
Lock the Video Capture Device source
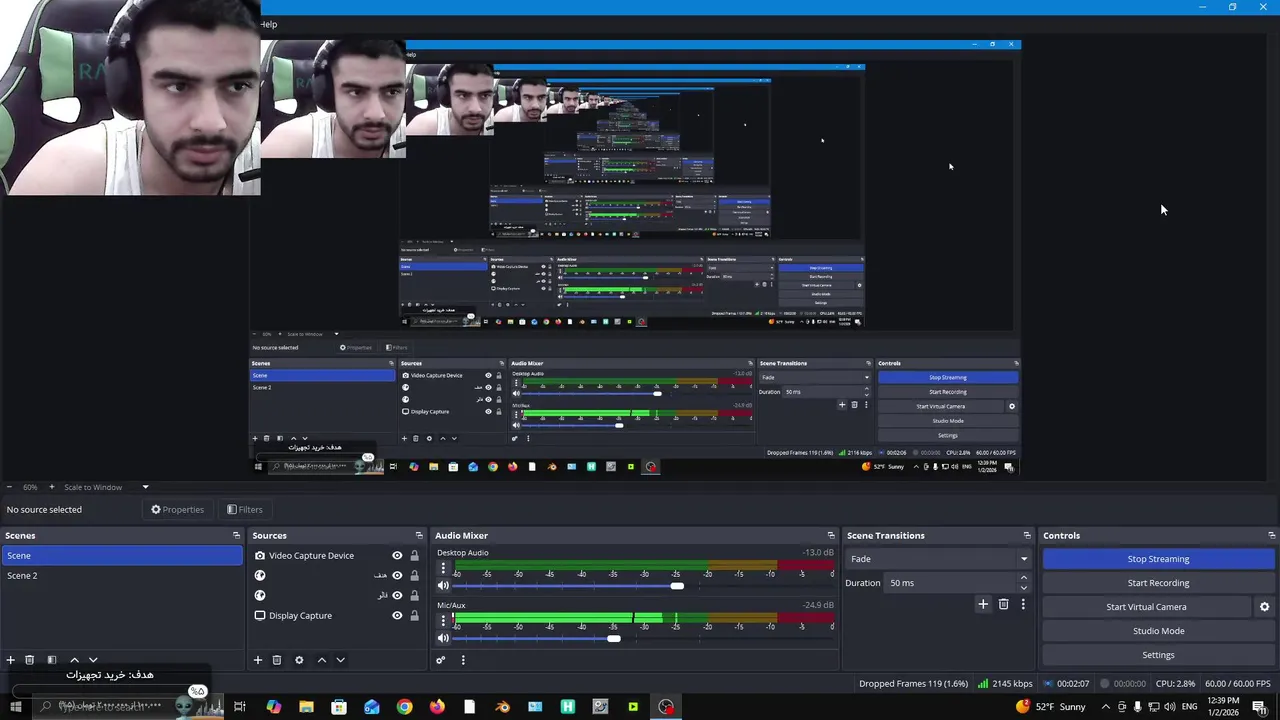[414, 556]
